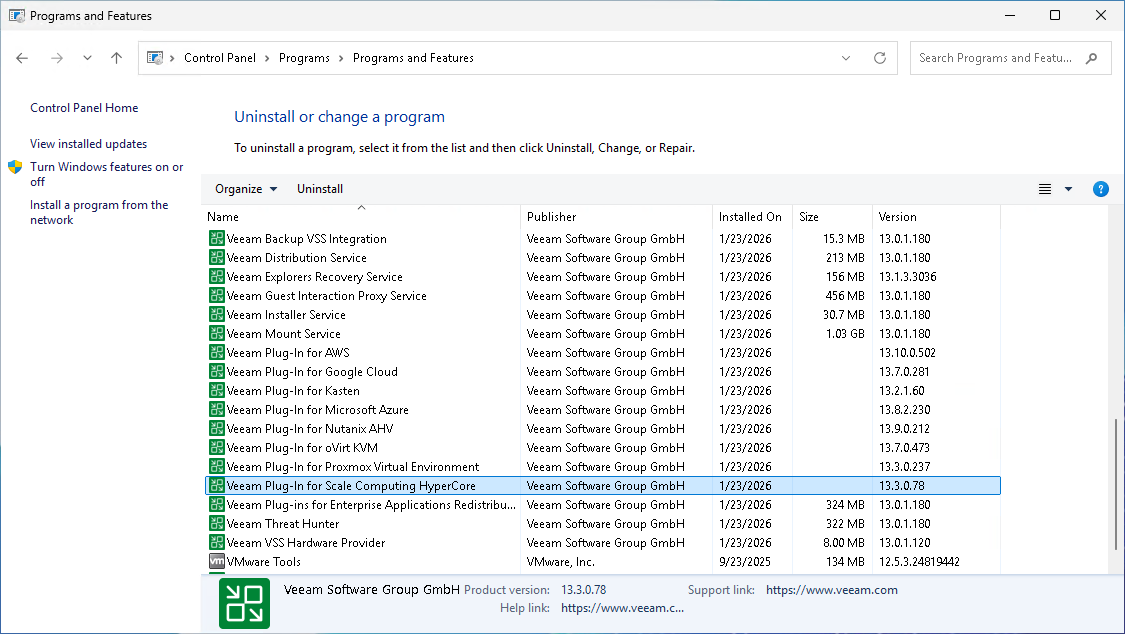
Task: Click Veeam Plug-In for Kasten icon
Action: tap(217, 390)
